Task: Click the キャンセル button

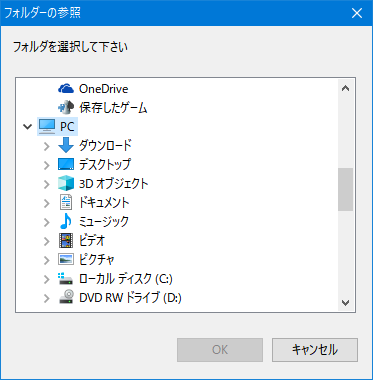Action: click(x=315, y=350)
